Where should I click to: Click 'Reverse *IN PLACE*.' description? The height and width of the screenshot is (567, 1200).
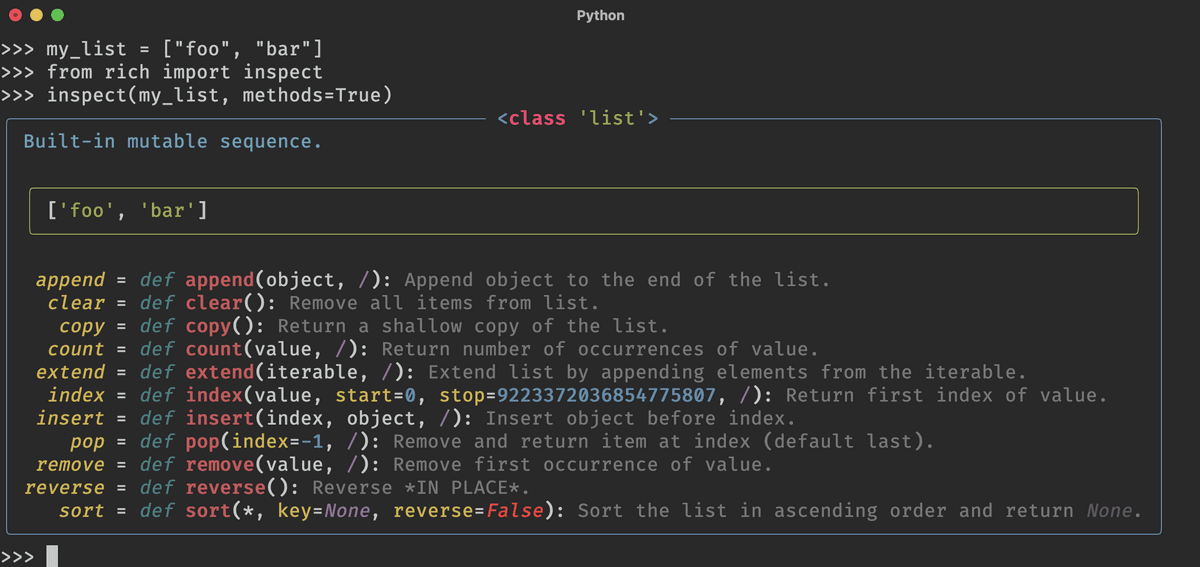click(421, 487)
